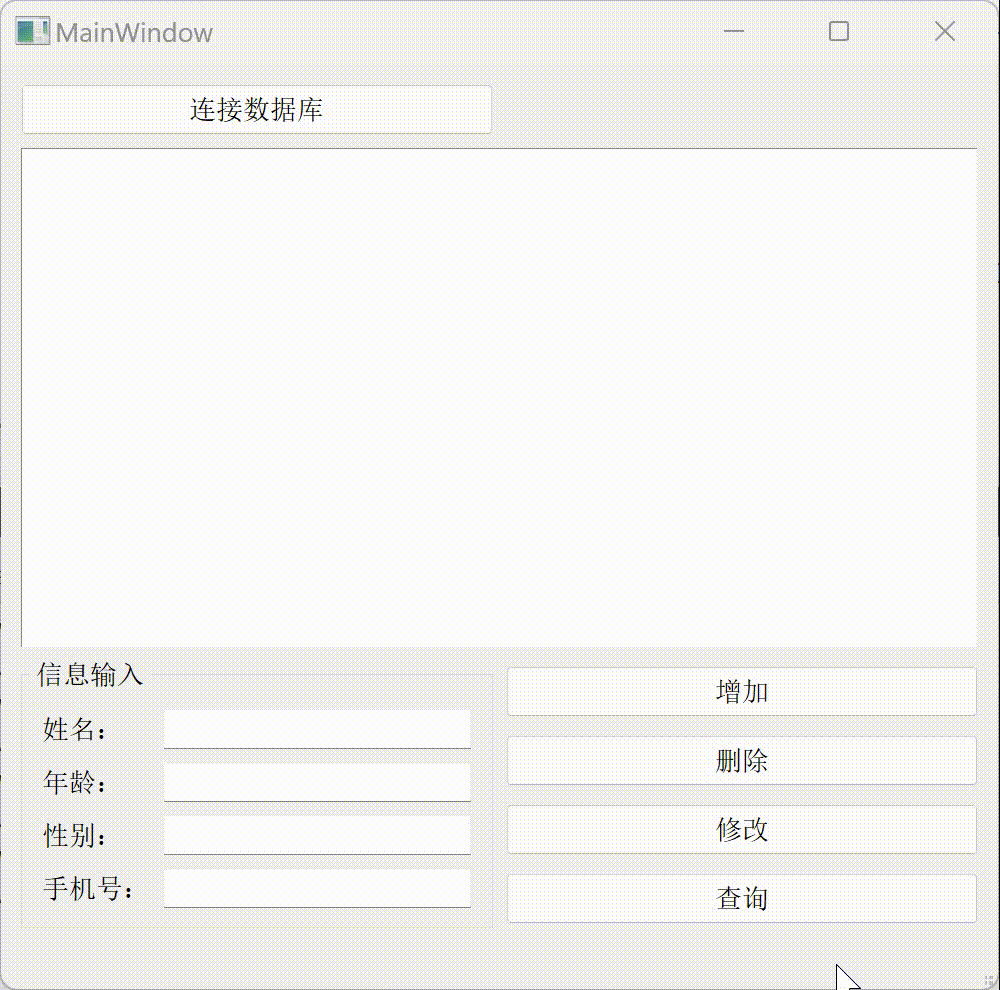This screenshot has height=990, width=1000.
Task: Maximize the MainWindow window
Action: pyautogui.click(x=839, y=31)
